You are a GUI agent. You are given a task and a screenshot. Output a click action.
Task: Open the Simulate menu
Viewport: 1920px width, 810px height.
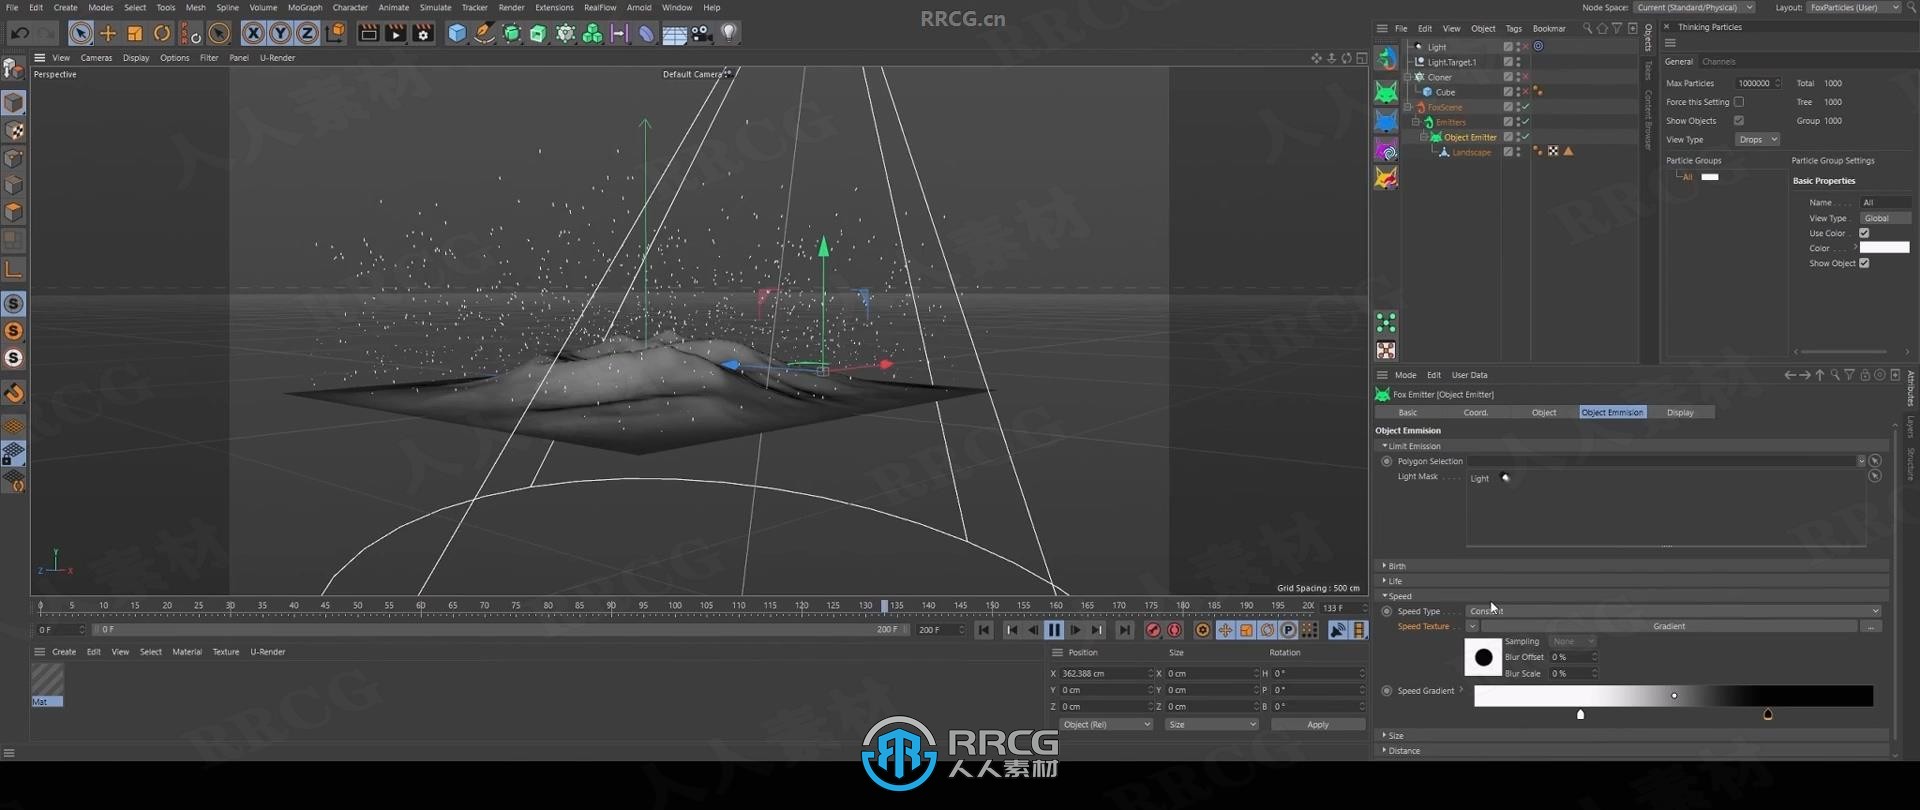[x=435, y=7]
